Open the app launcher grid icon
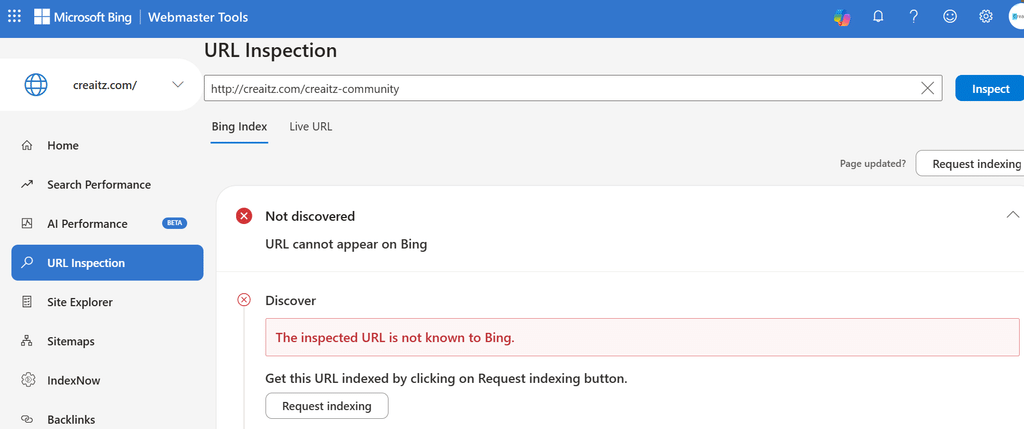 point(14,17)
